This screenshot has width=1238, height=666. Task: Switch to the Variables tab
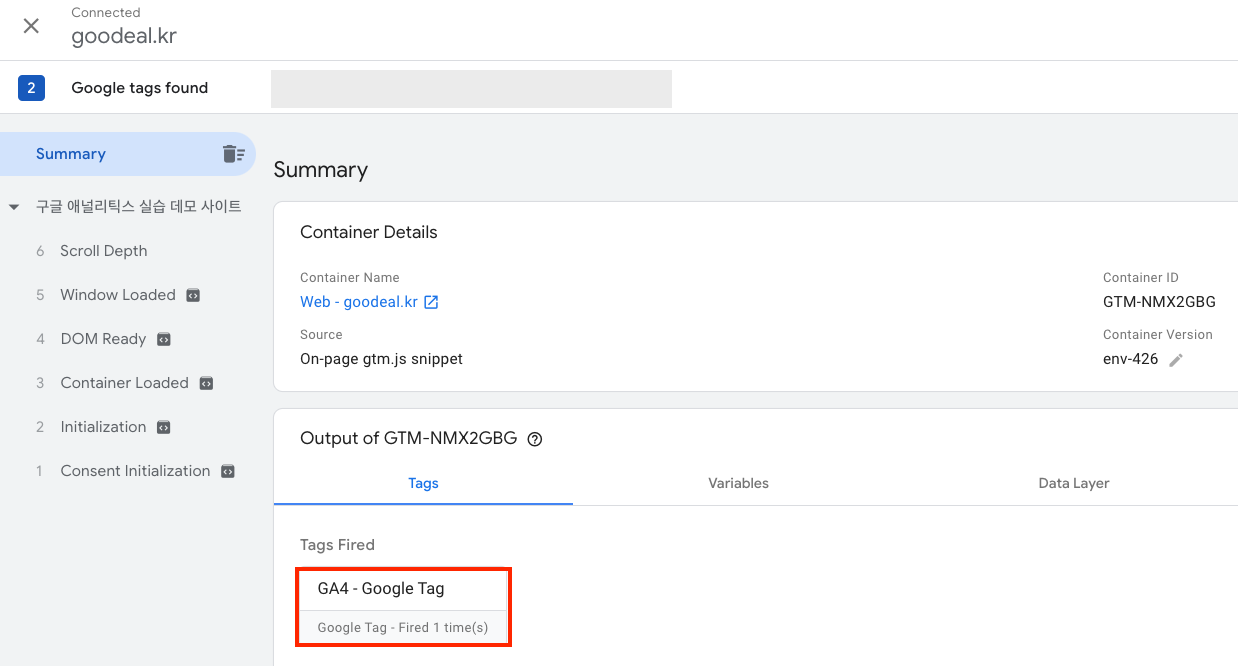tap(738, 483)
